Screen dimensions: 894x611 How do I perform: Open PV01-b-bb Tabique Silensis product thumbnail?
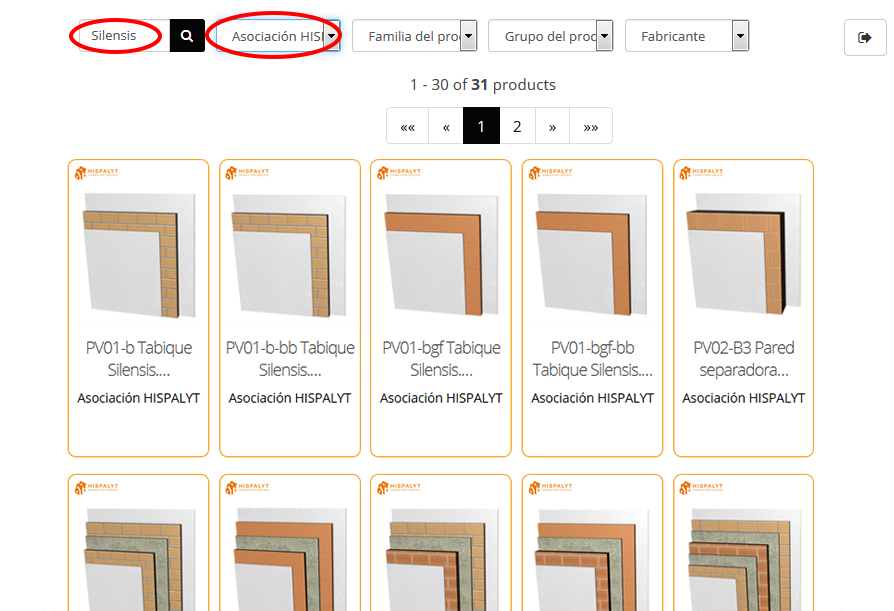pos(290,255)
